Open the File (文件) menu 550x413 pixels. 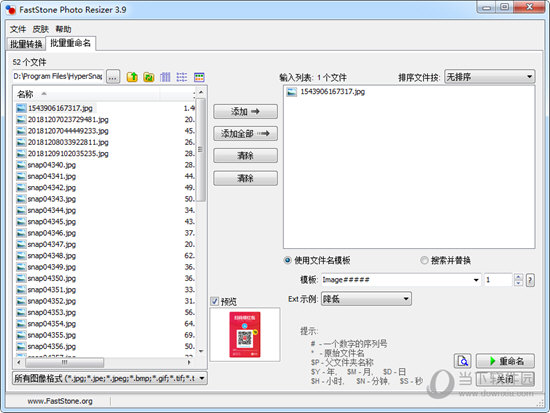pyautogui.click(x=18, y=29)
